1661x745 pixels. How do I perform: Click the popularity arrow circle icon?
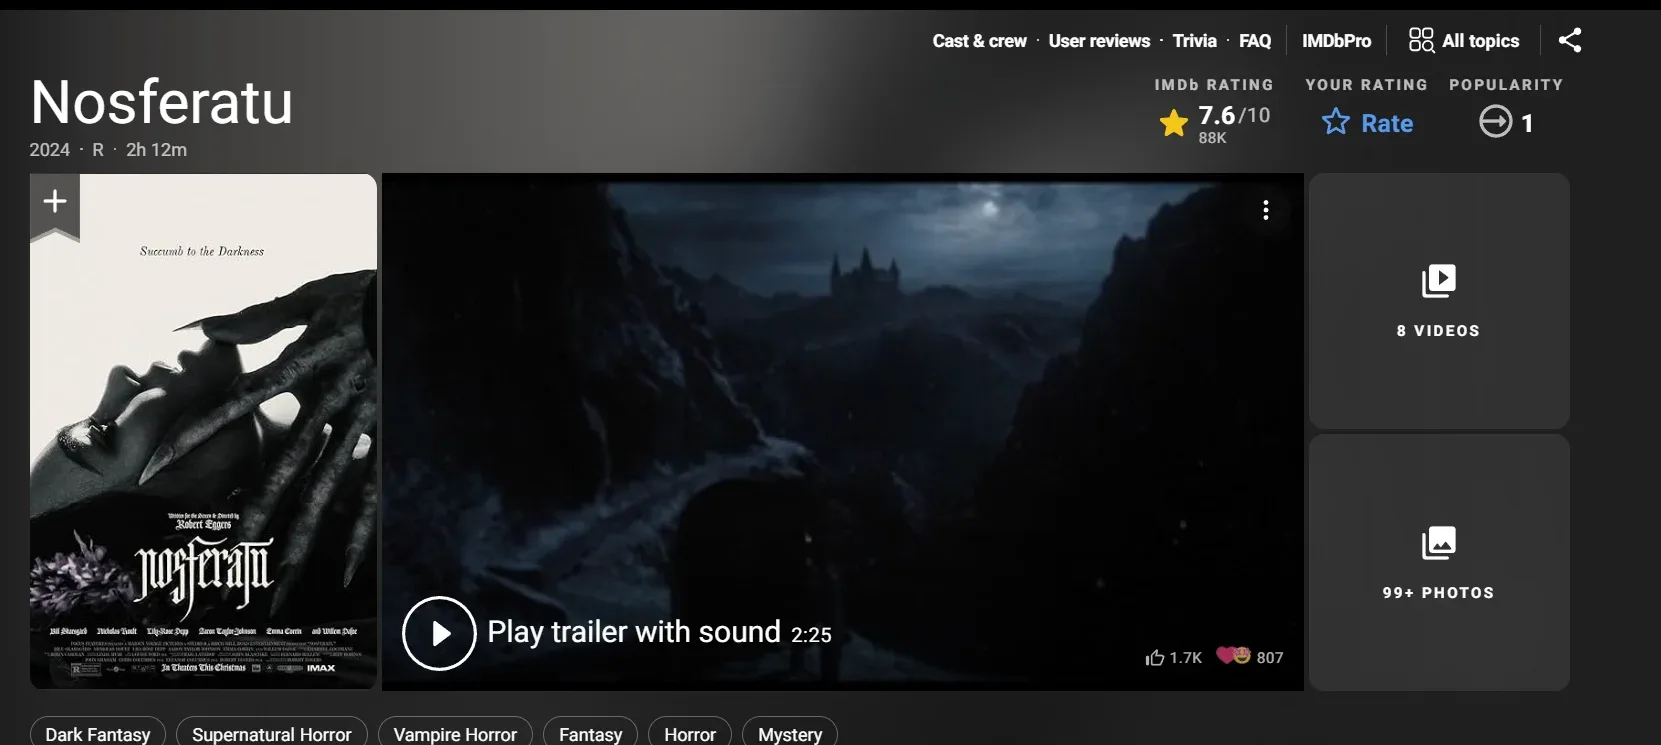(1496, 122)
